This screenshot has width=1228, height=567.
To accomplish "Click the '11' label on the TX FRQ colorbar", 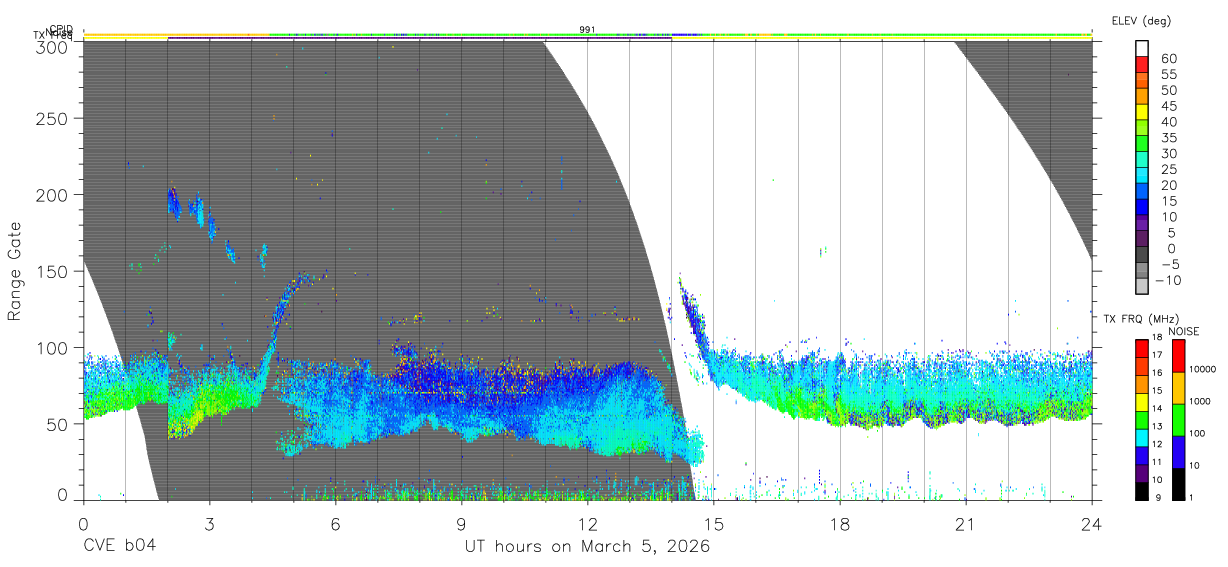I will click(1158, 462).
